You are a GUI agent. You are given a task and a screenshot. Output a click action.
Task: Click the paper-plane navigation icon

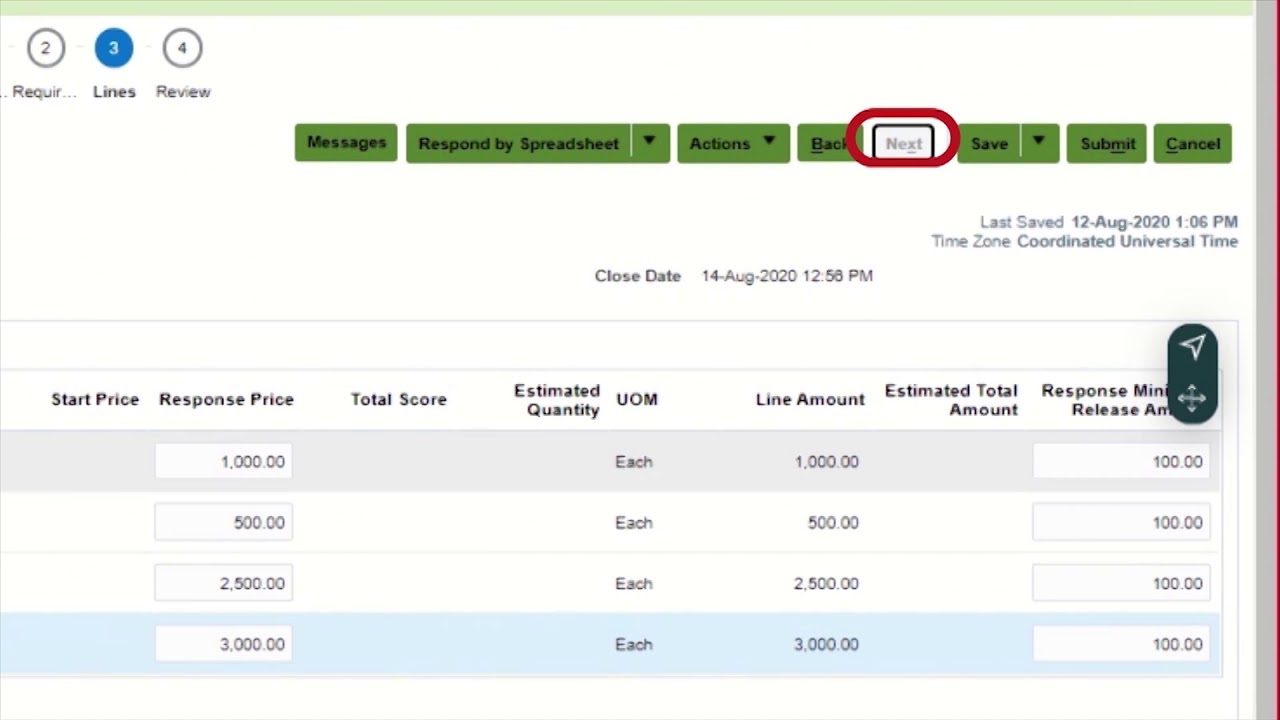pyautogui.click(x=1192, y=347)
